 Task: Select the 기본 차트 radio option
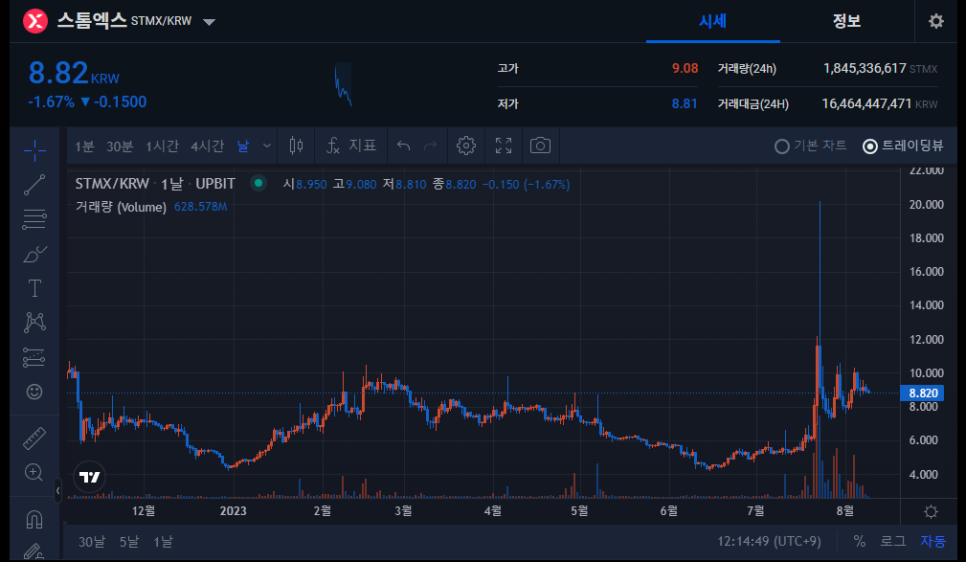tap(810, 146)
